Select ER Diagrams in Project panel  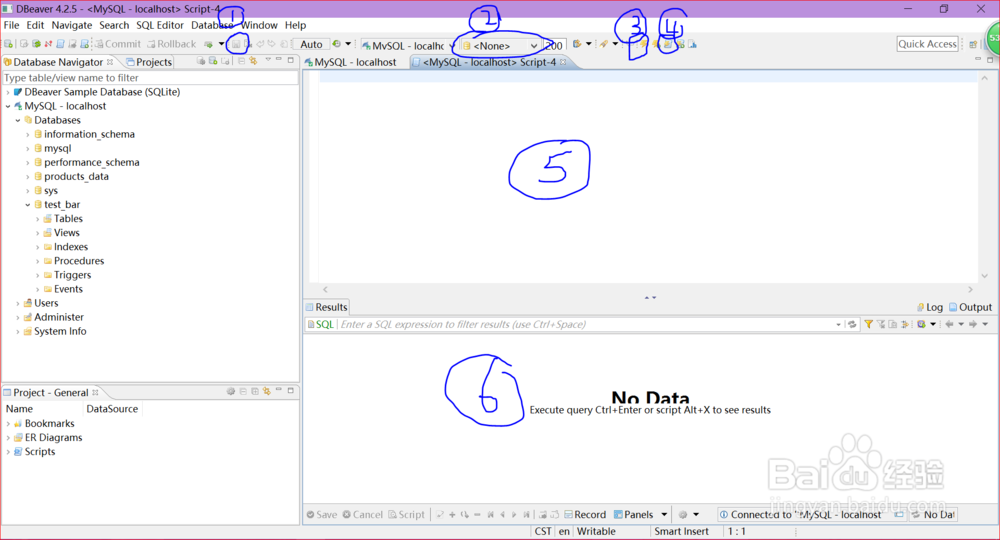pyautogui.click(x=53, y=437)
